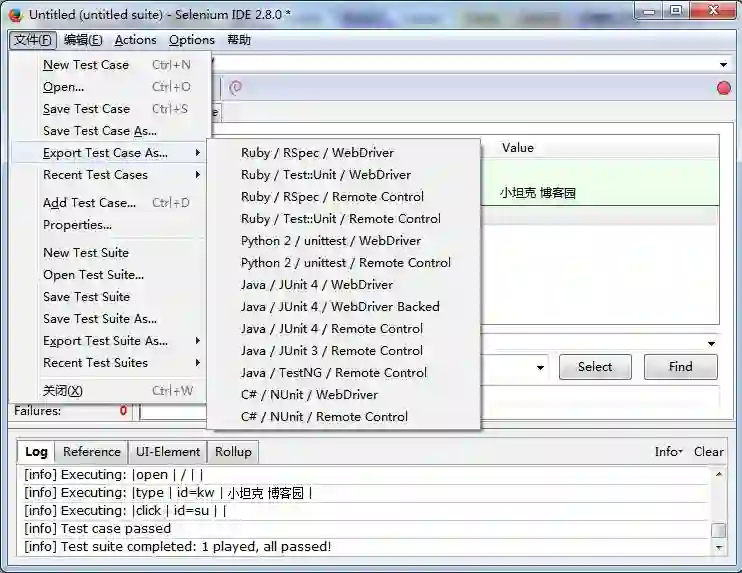Open the 帮助 menu
The image size is (742, 573).
(x=239, y=40)
